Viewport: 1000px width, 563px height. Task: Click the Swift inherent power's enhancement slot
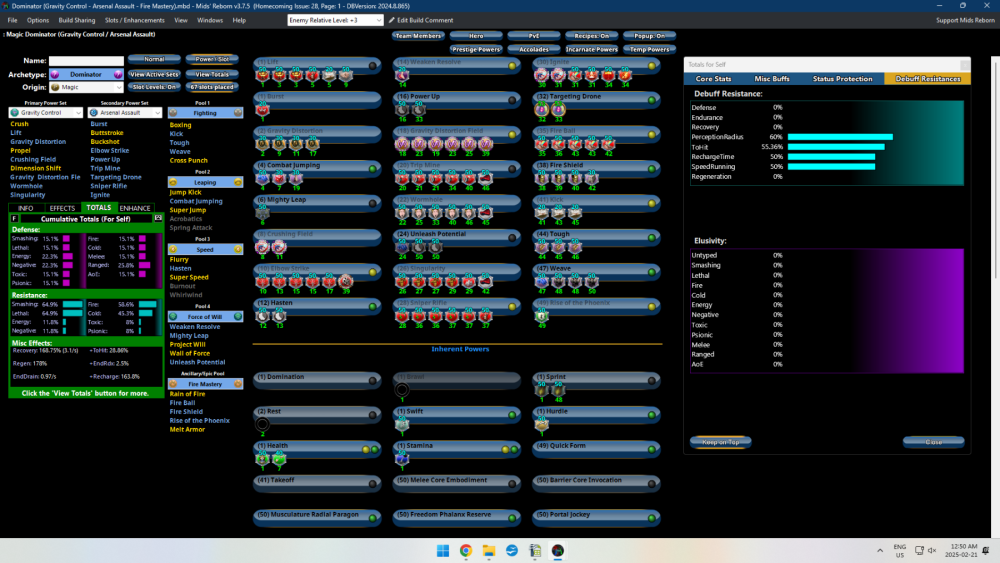click(x=402, y=424)
